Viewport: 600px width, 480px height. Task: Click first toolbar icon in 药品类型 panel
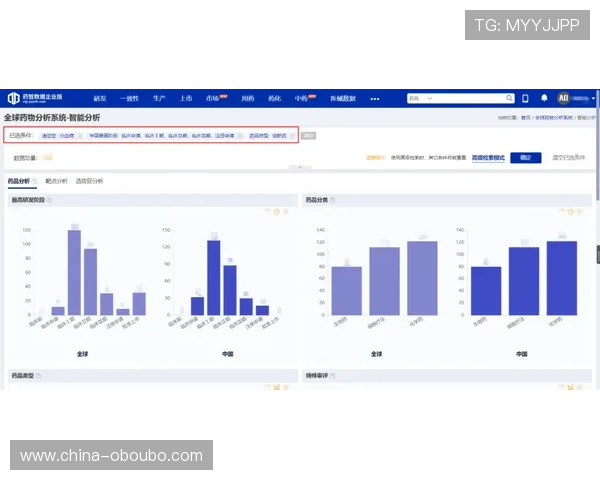click(x=267, y=387)
